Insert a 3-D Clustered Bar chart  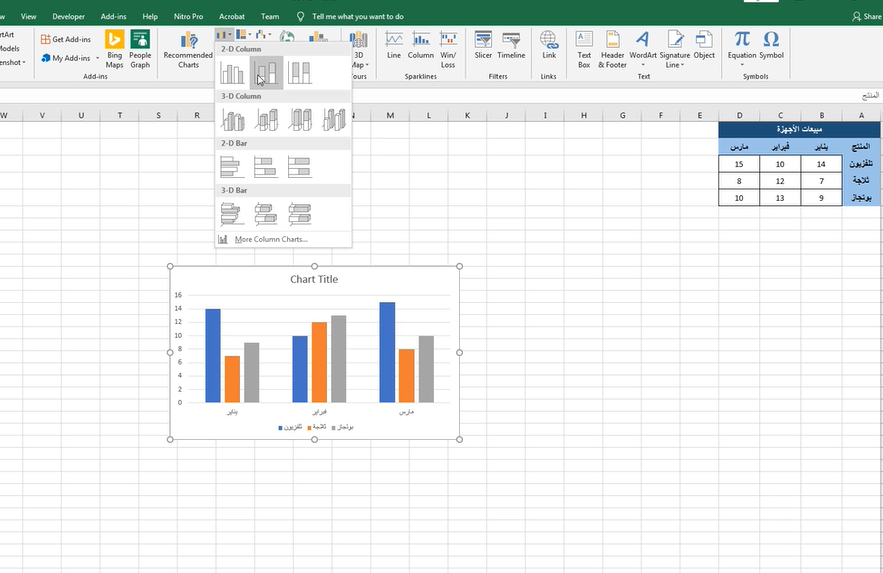coord(232,214)
